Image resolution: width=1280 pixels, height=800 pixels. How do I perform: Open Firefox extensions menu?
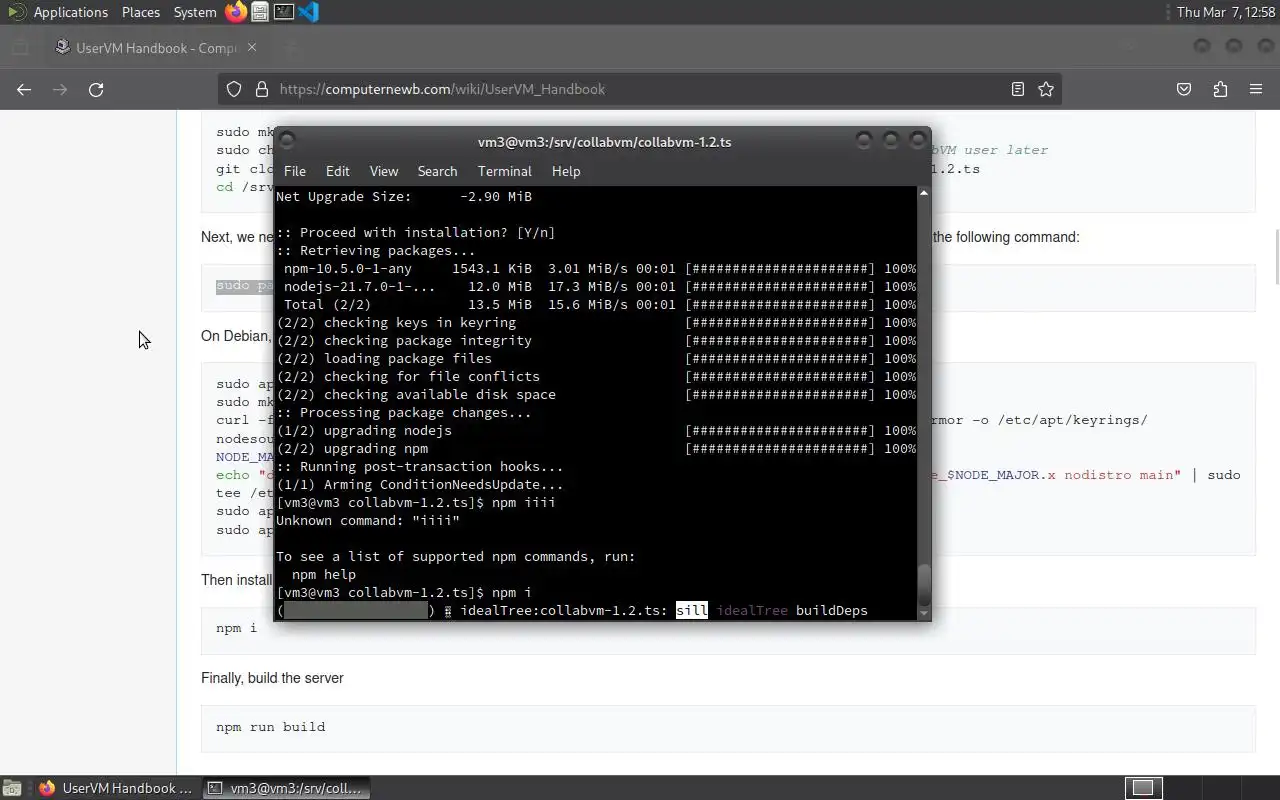point(1220,89)
